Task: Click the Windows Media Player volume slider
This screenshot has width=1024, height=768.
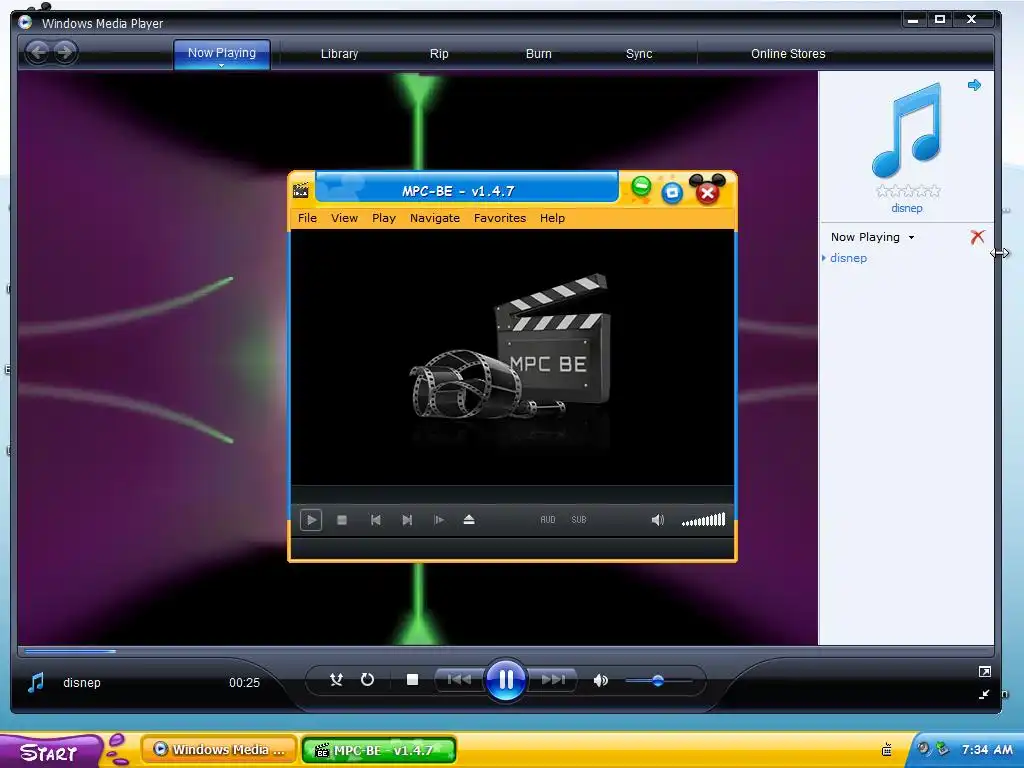Action: point(658,680)
